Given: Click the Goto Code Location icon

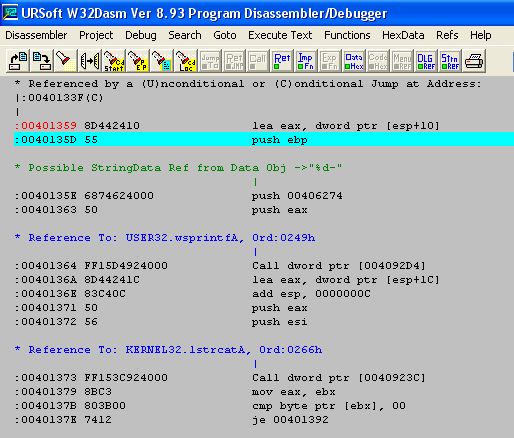Looking at the screenshot, I should pyautogui.click(x=186, y=61).
